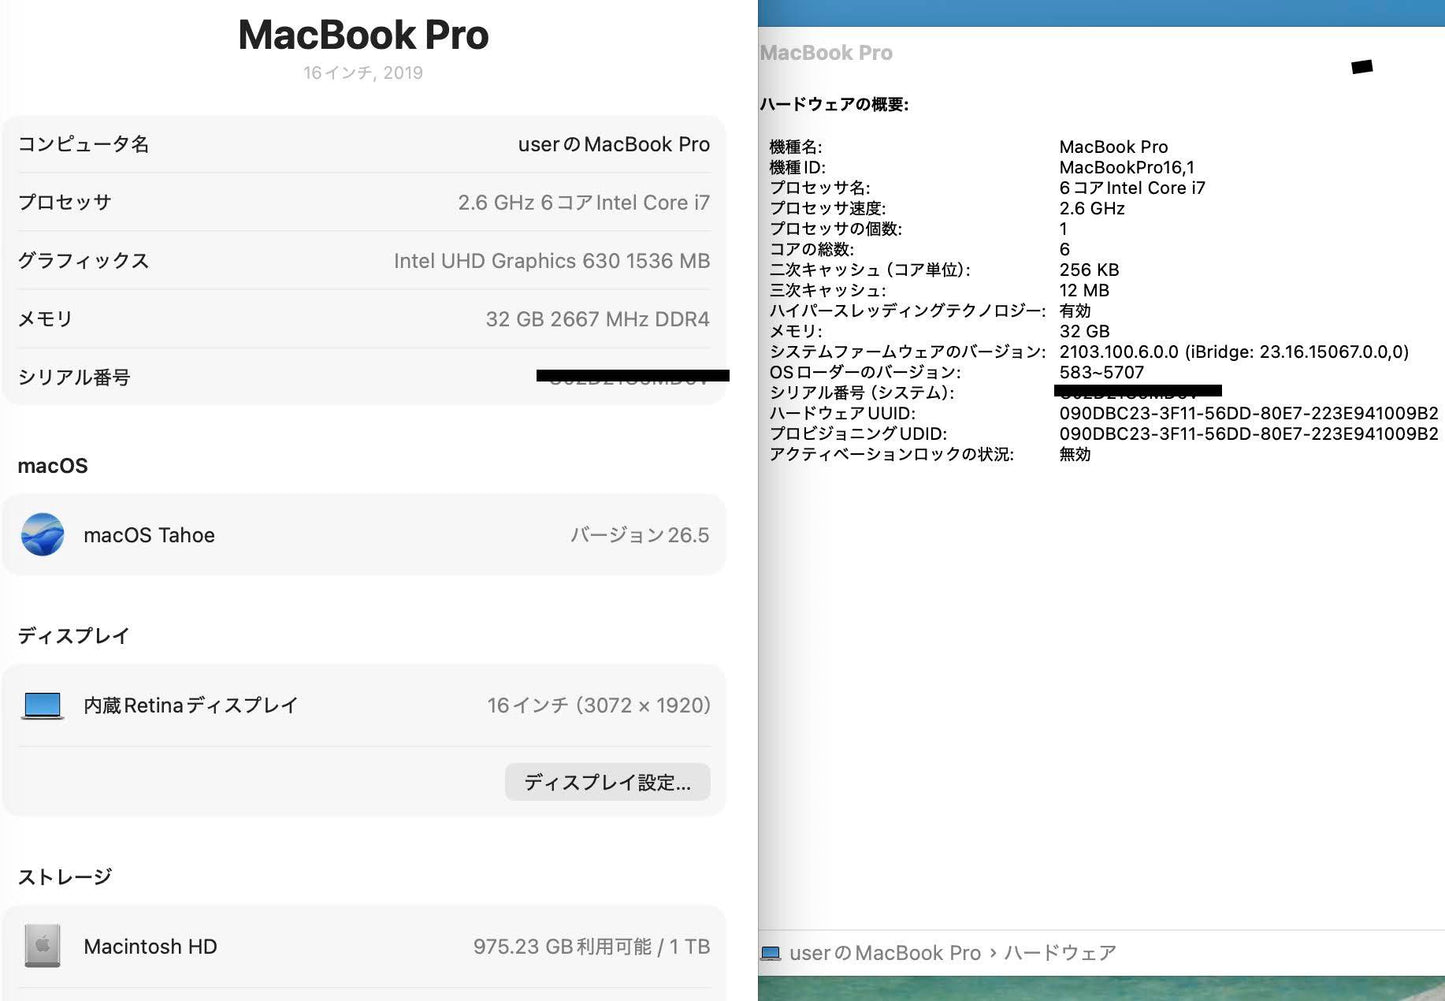The width and height of the screenshot is (1445, 1001).
Task: Click '16インチ (3072 × 1920)' resolution text
Action: click(x=599, y=706)
